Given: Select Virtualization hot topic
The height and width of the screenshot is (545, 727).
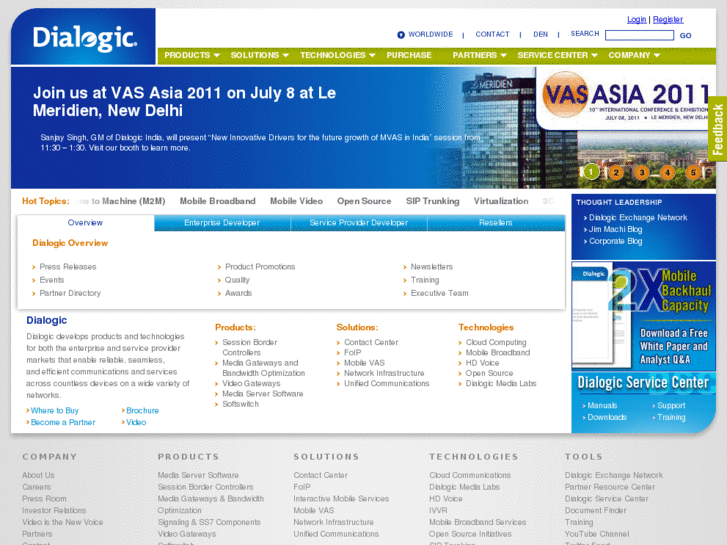Looking at the screenshot, I should coord(501,201).
